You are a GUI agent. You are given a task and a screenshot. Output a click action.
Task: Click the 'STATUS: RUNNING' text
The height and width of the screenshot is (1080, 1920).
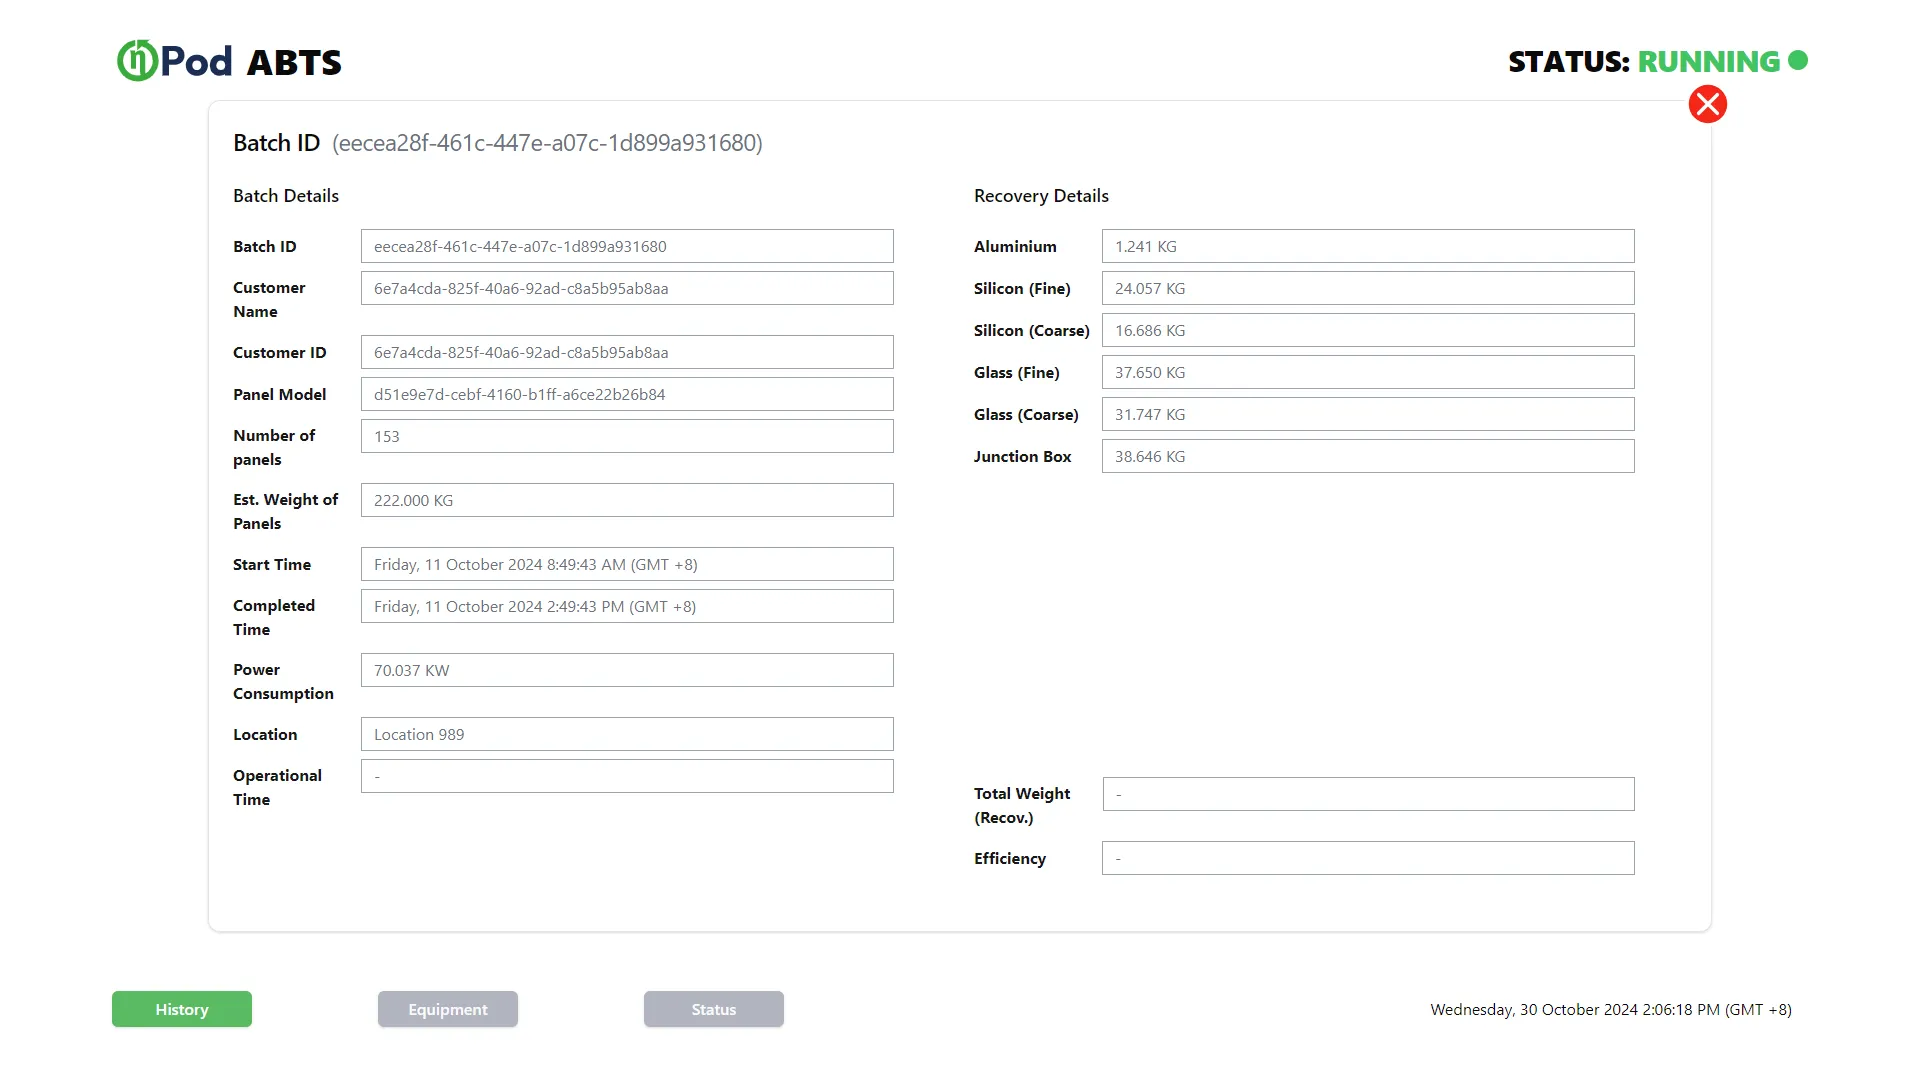click(x=1644, y=61)
